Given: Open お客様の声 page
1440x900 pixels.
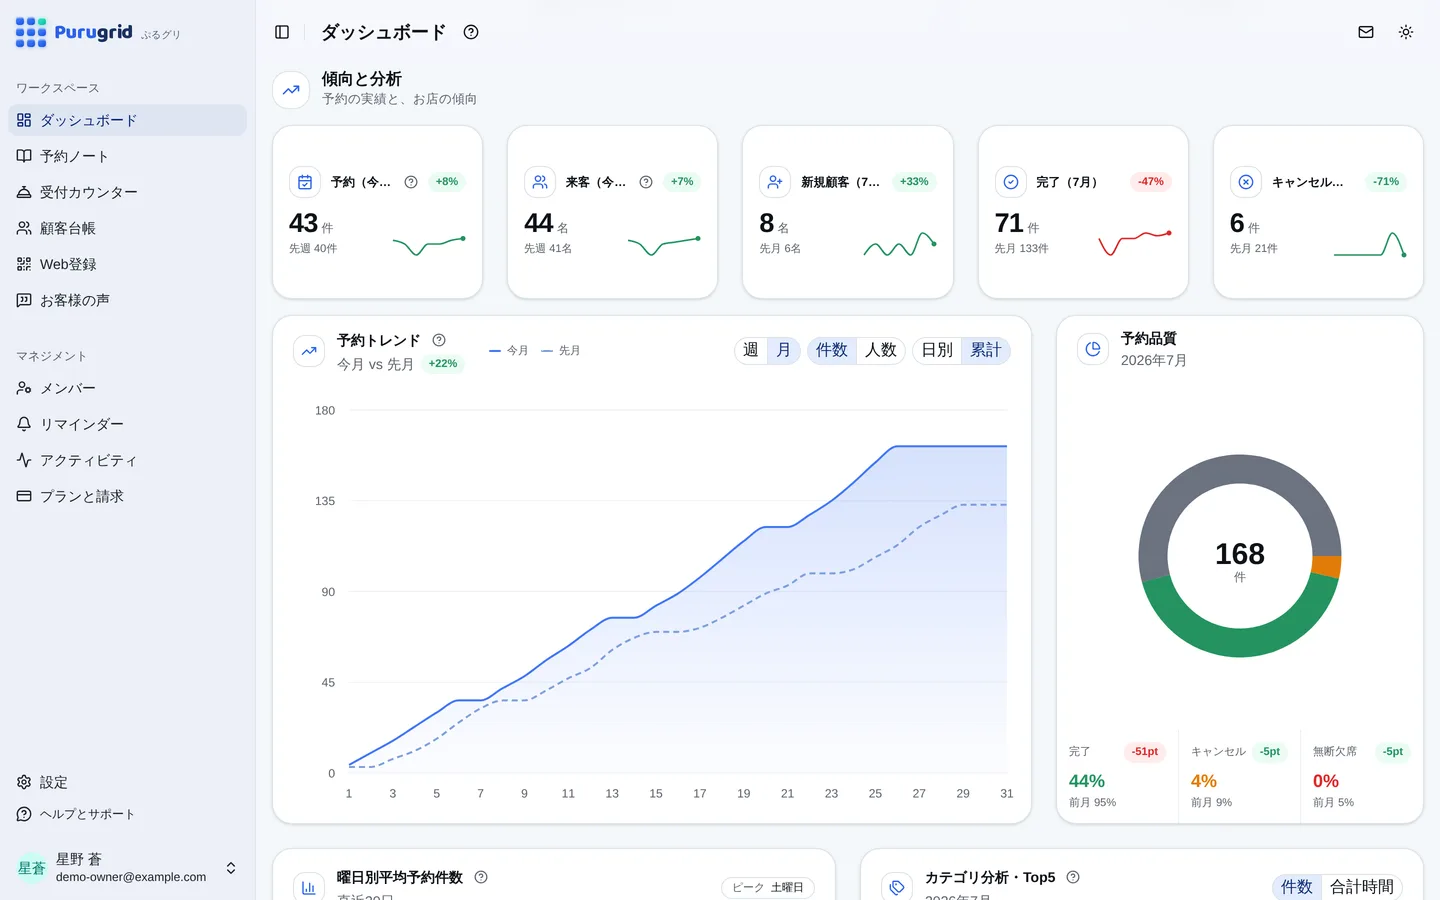Looking at the screenshot, I should (128, 300).
